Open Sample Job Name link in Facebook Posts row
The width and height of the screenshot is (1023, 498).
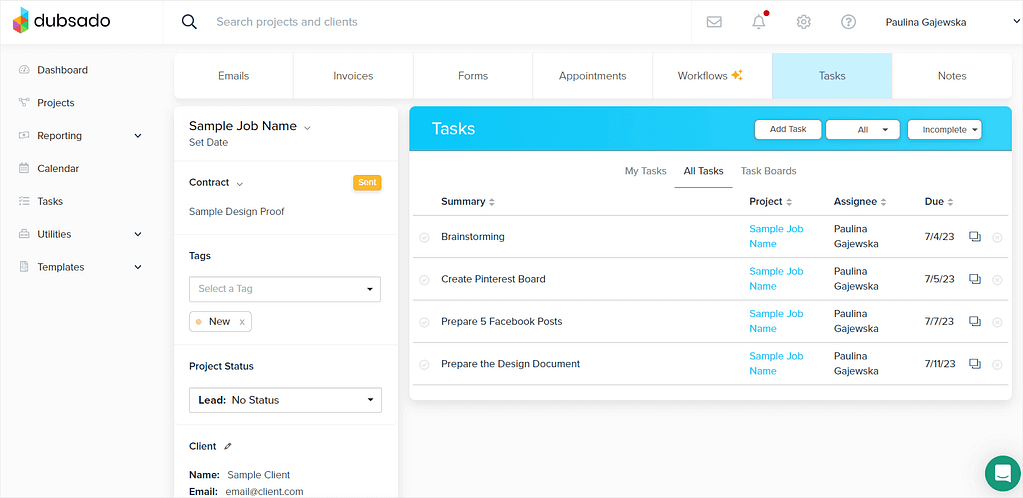(x=776, y=321)
